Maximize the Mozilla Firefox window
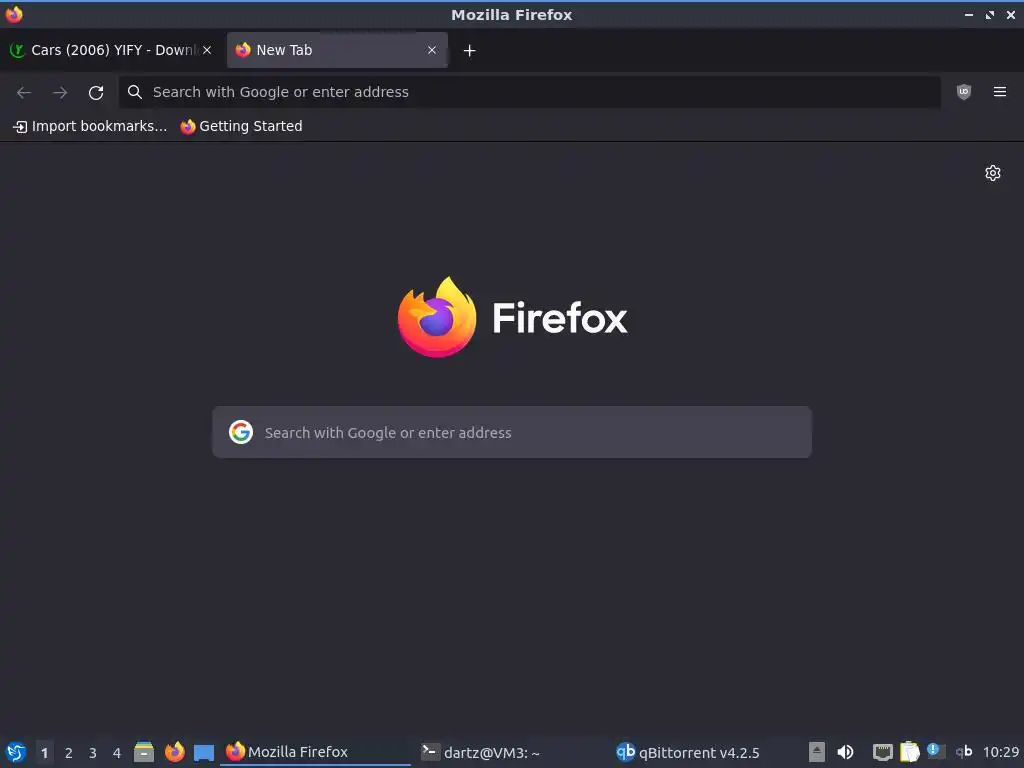 pyautogui.click(x=990, y=14)
